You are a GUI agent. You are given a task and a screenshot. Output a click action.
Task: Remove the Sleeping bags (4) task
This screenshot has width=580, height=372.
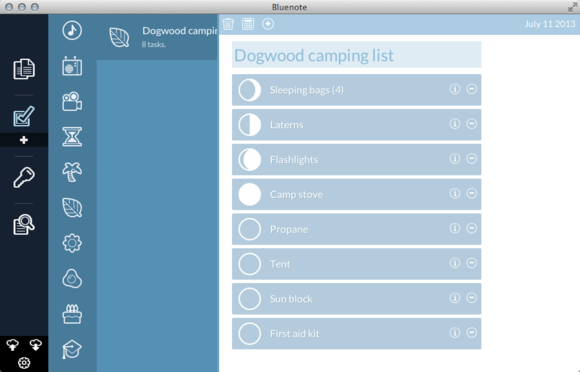[472, 89]
